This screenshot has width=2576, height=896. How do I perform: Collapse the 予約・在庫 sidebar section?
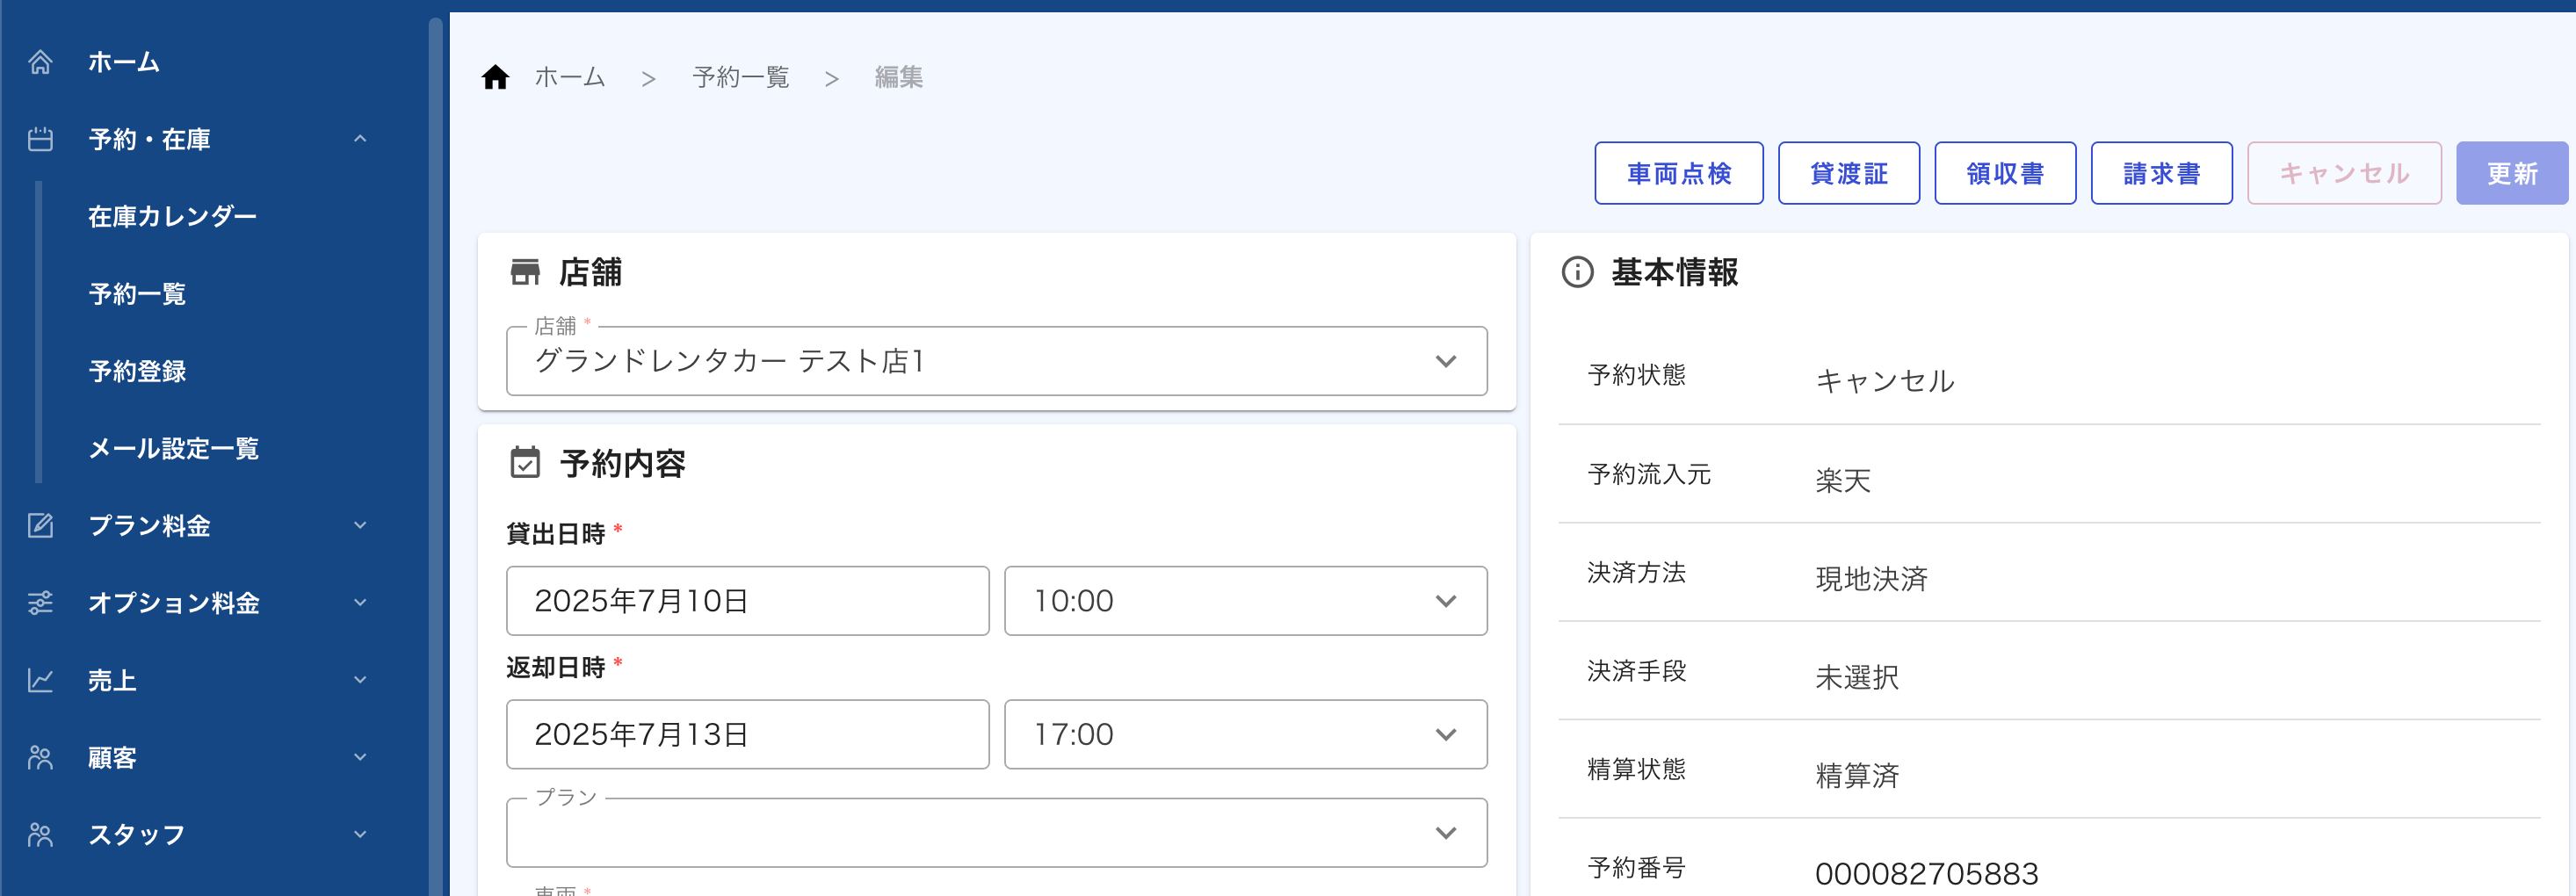tap(360, 139)
